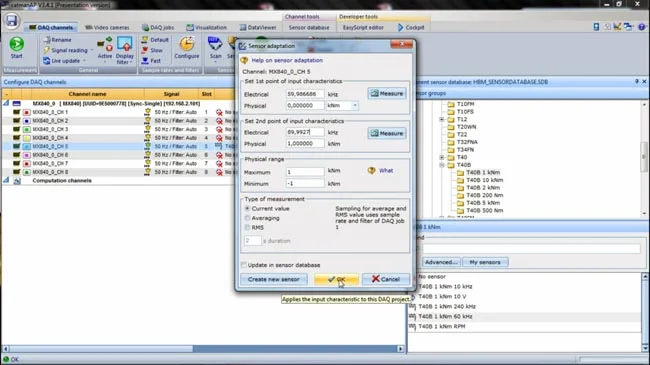
Task: Click the Display filter icon
Action: coord(124,44)
